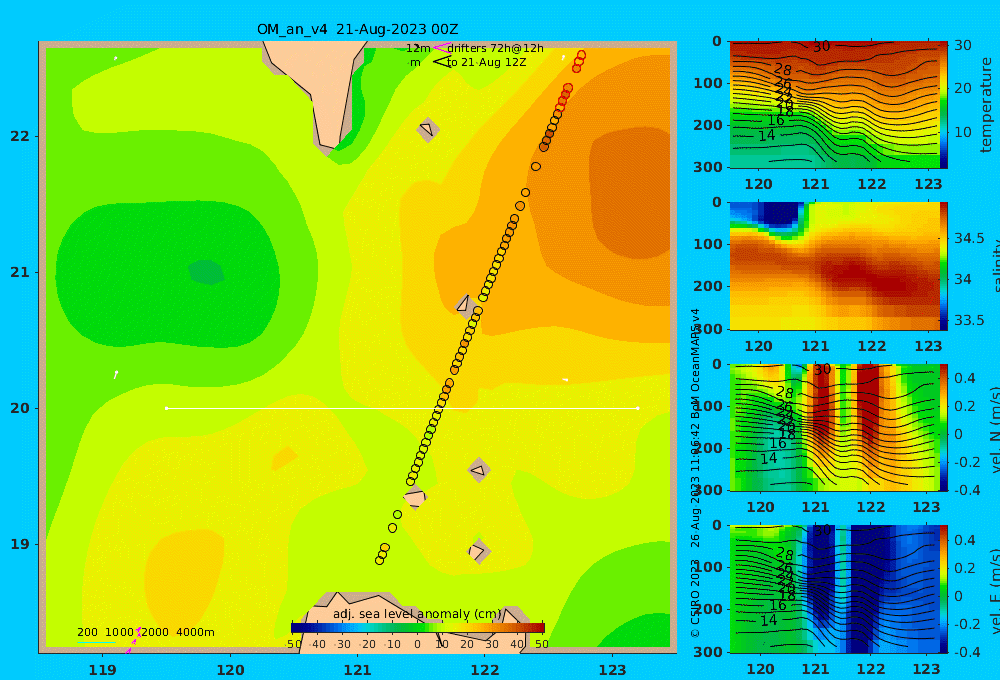Screen dimensions: 1000x680
Task: Click the 28 contour label in temperature panel
Action: point(783,70)
